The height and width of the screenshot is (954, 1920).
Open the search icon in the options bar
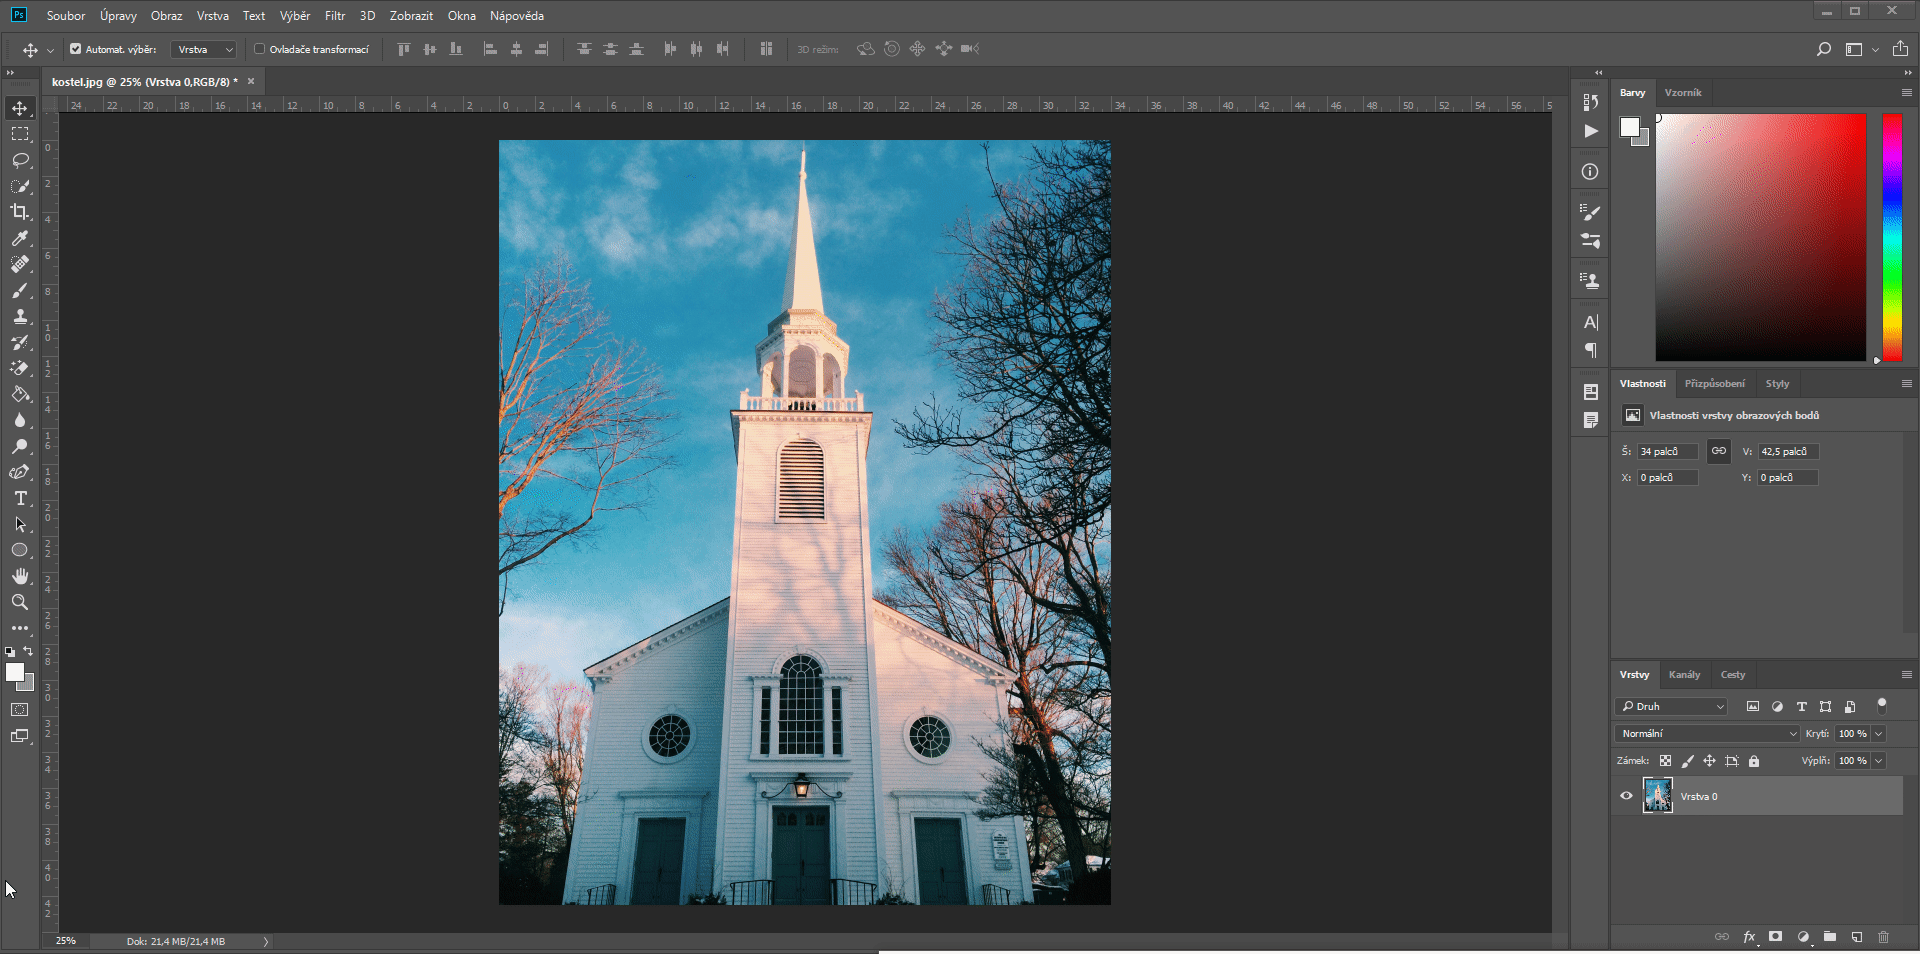pos(1825,48)
